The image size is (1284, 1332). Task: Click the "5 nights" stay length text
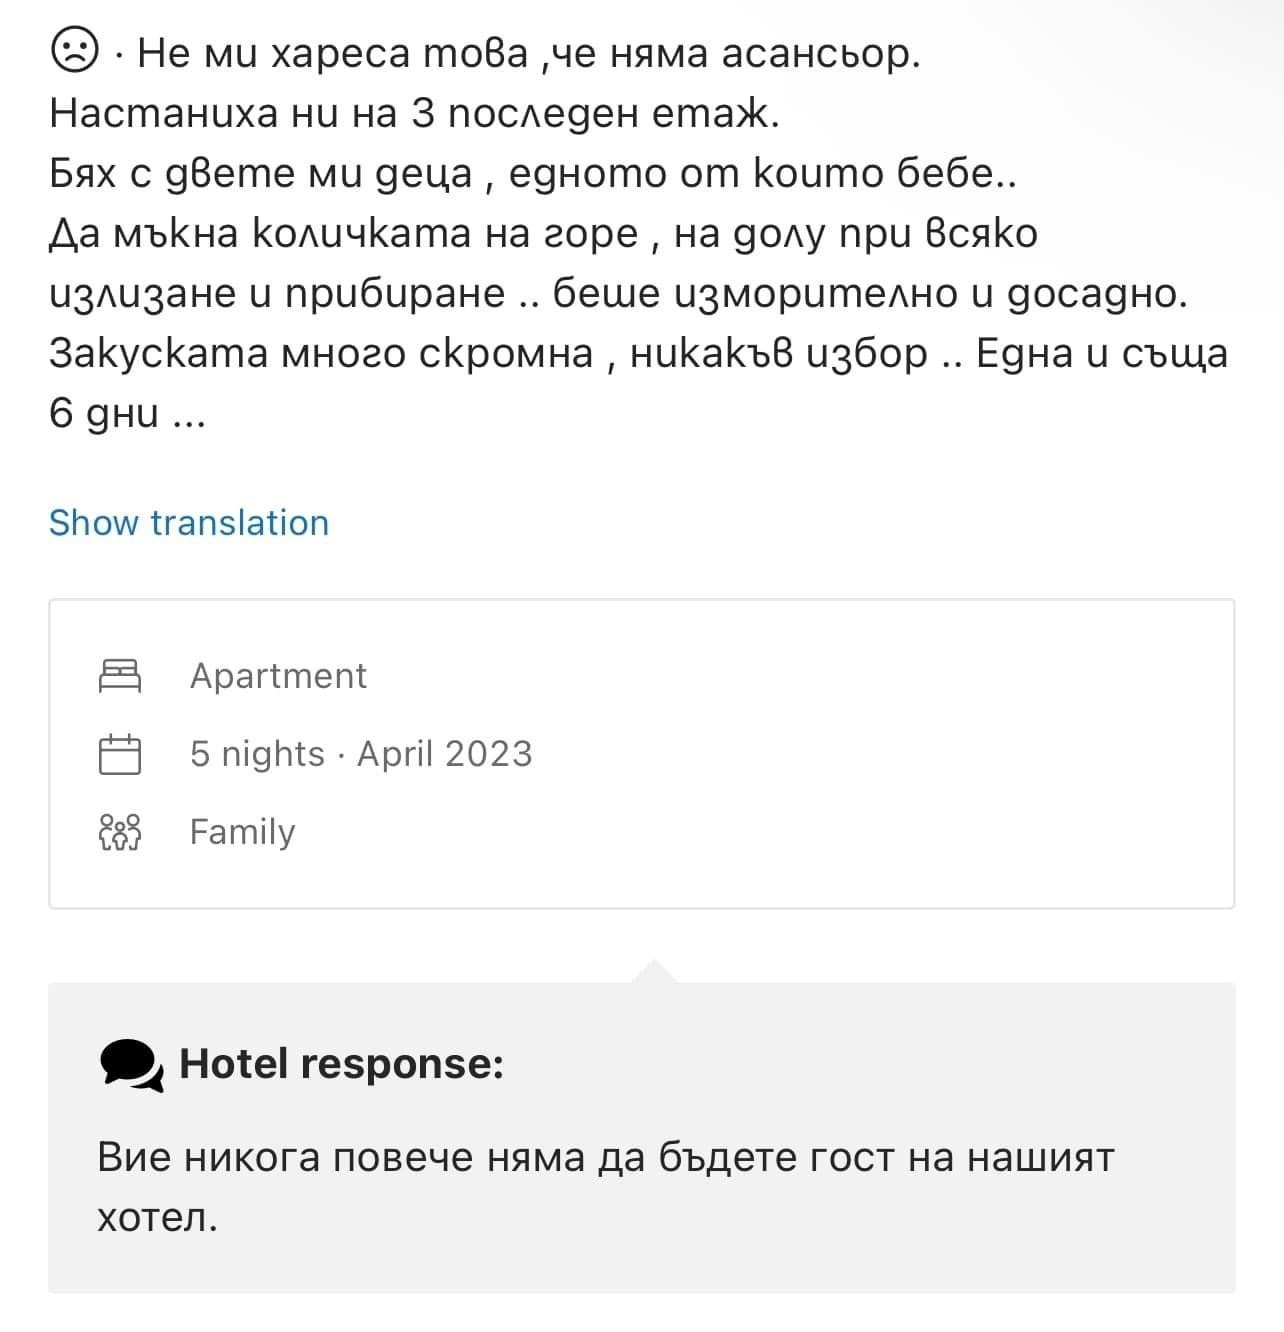(x=257, y=754)
